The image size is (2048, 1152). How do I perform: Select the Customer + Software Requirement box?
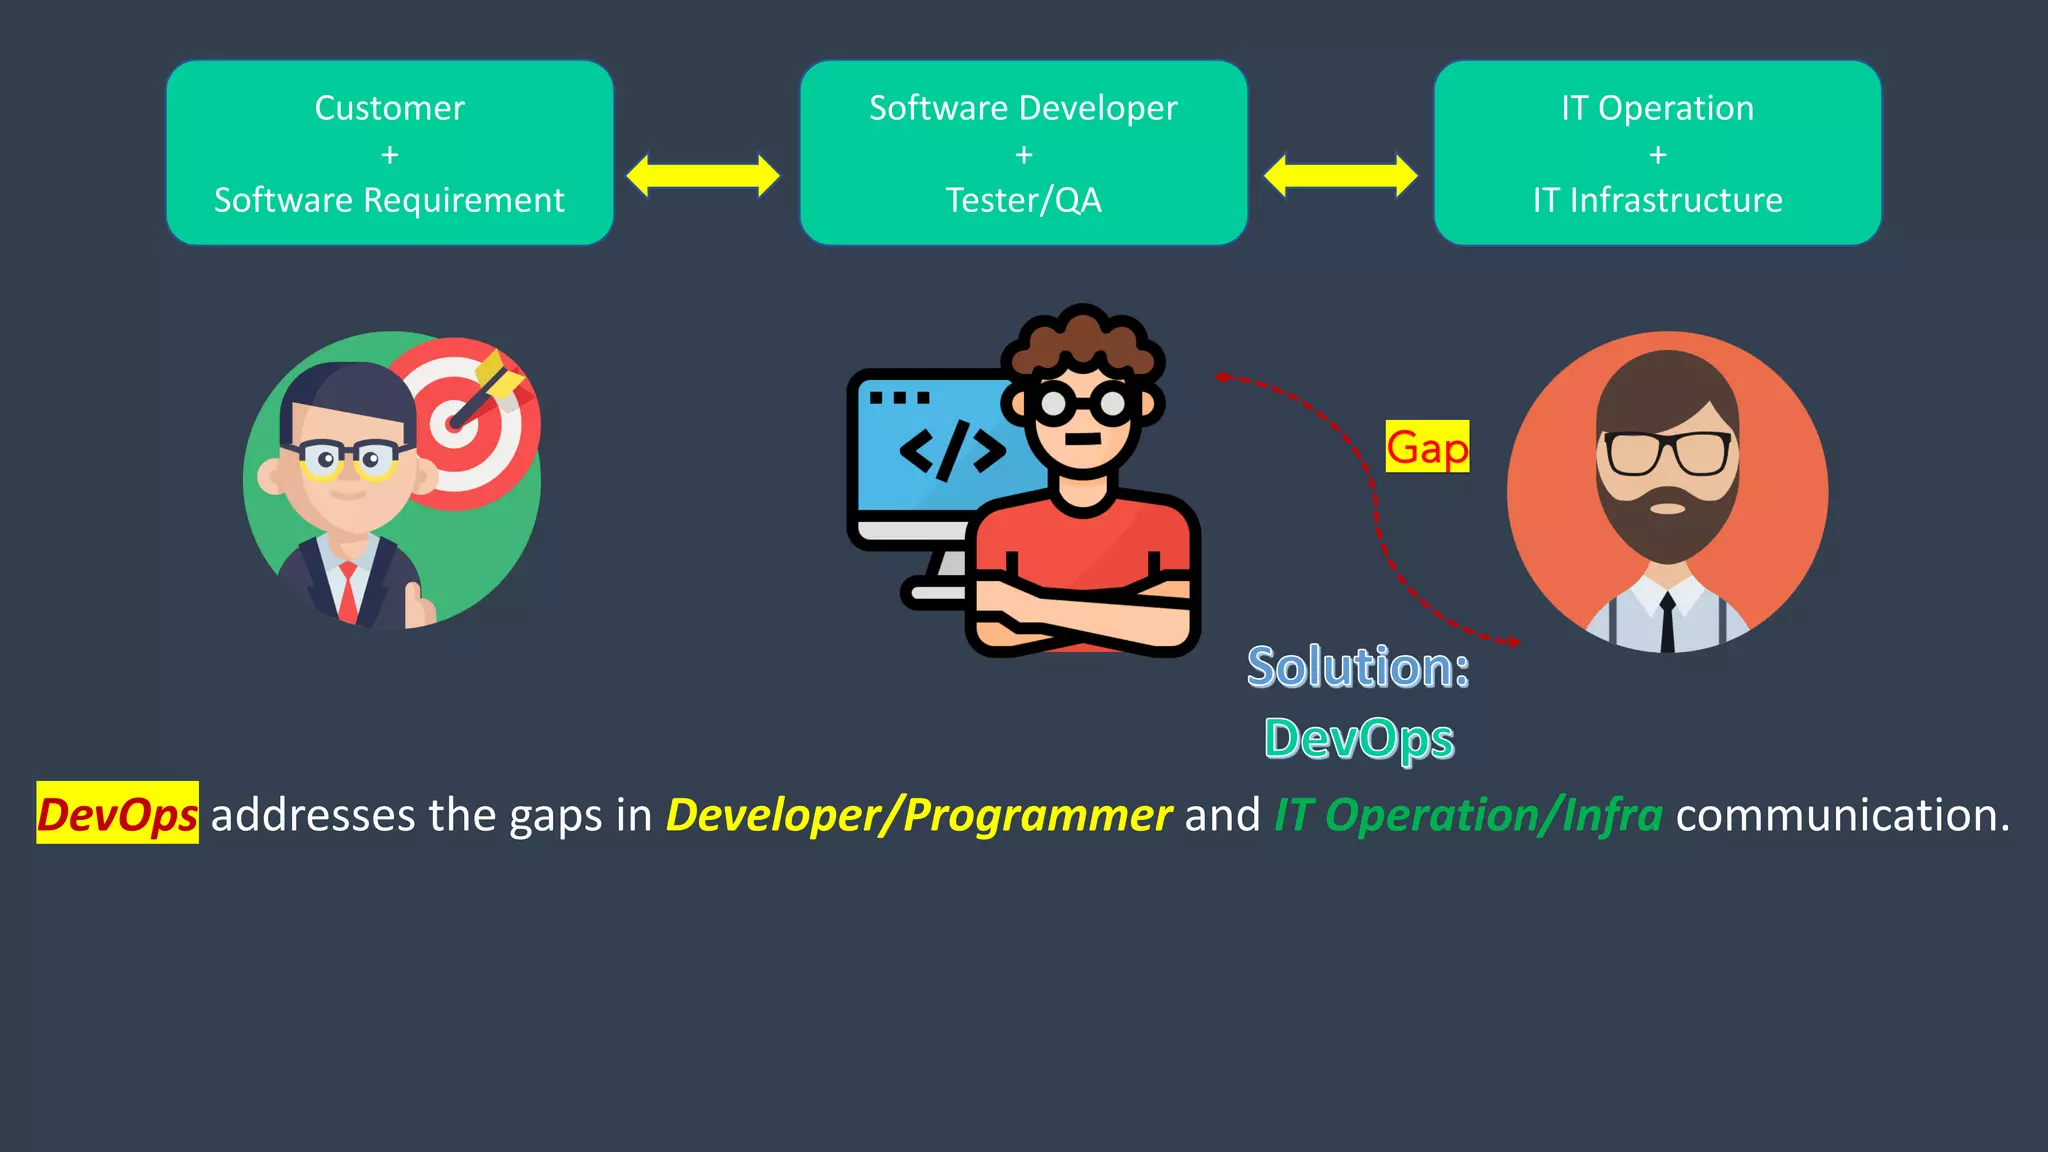[390, 153]
